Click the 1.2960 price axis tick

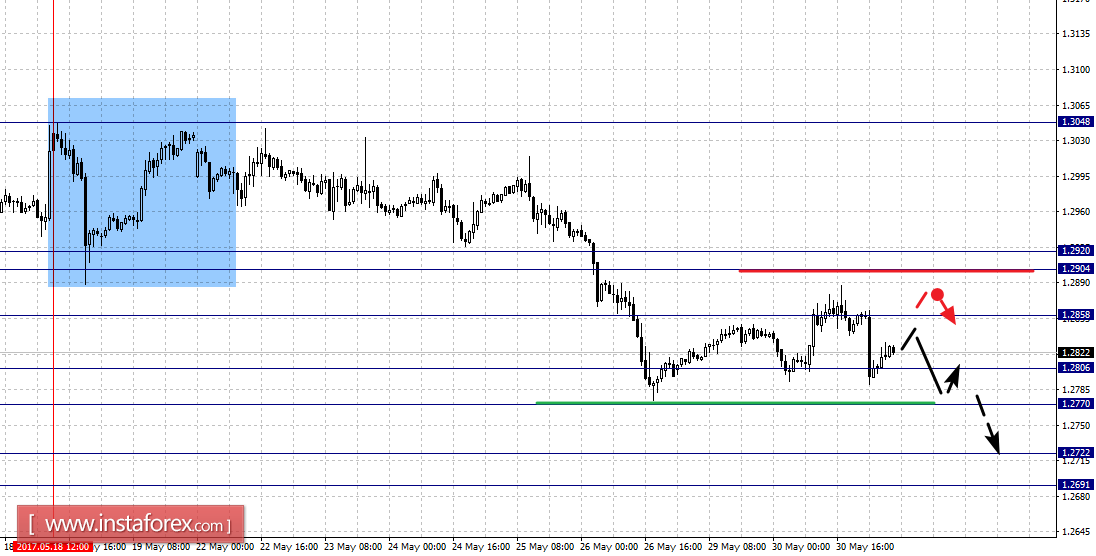point(1076,211)
